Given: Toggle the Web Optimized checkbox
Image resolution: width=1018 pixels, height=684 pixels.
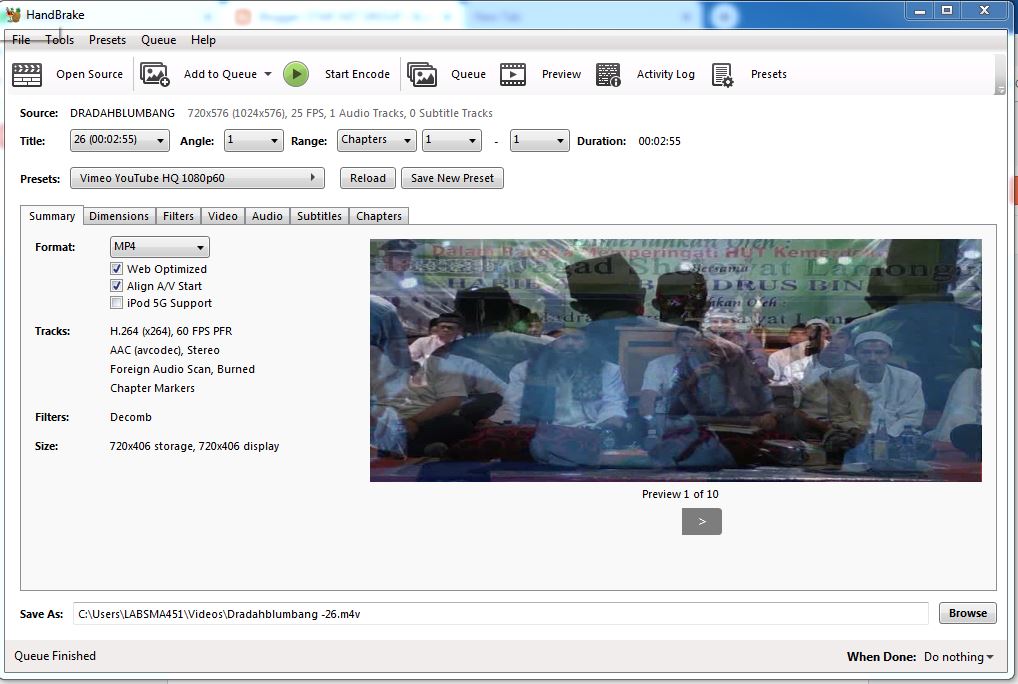Looking at the screenshot, I should pyautogui.click(x=116, y=269).
